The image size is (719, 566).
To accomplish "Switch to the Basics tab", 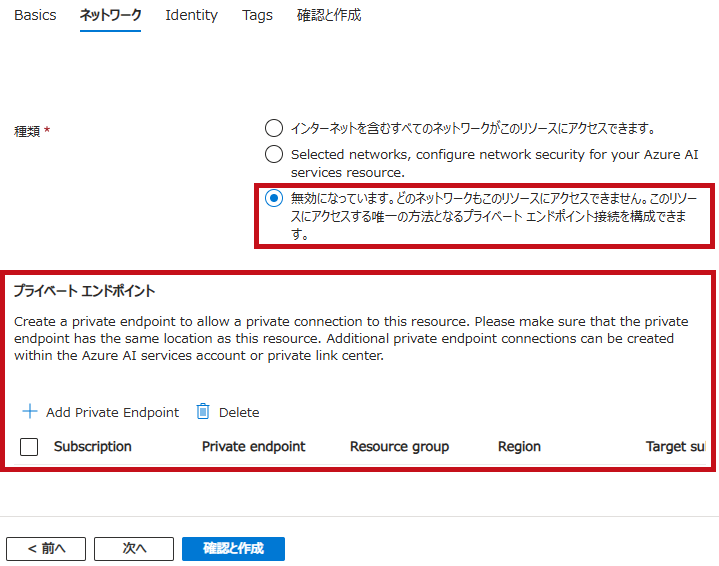I will (x=35, y=16).
